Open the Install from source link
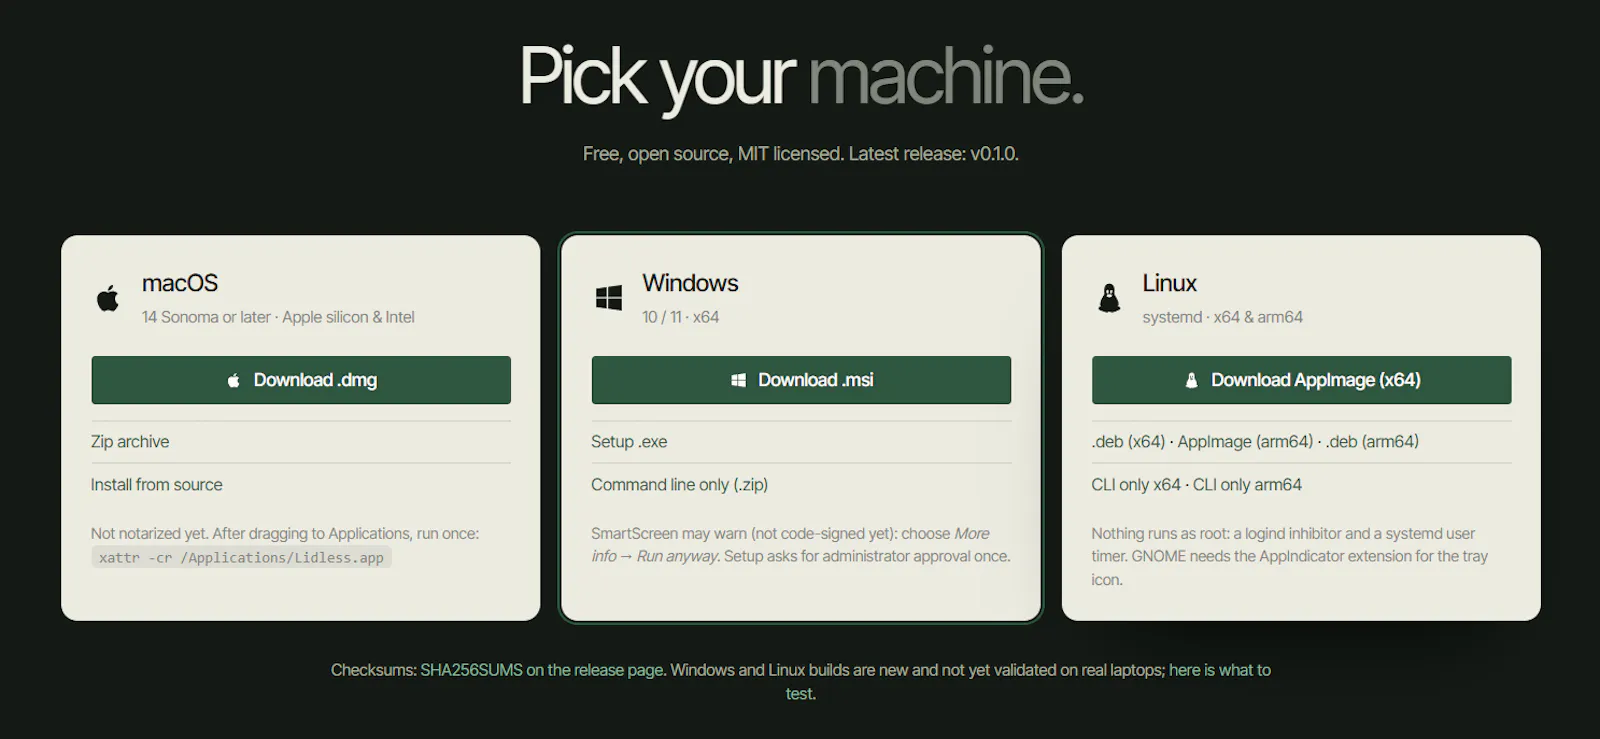This screenshot has width=1600, height=739. click(x=157, y=485)
